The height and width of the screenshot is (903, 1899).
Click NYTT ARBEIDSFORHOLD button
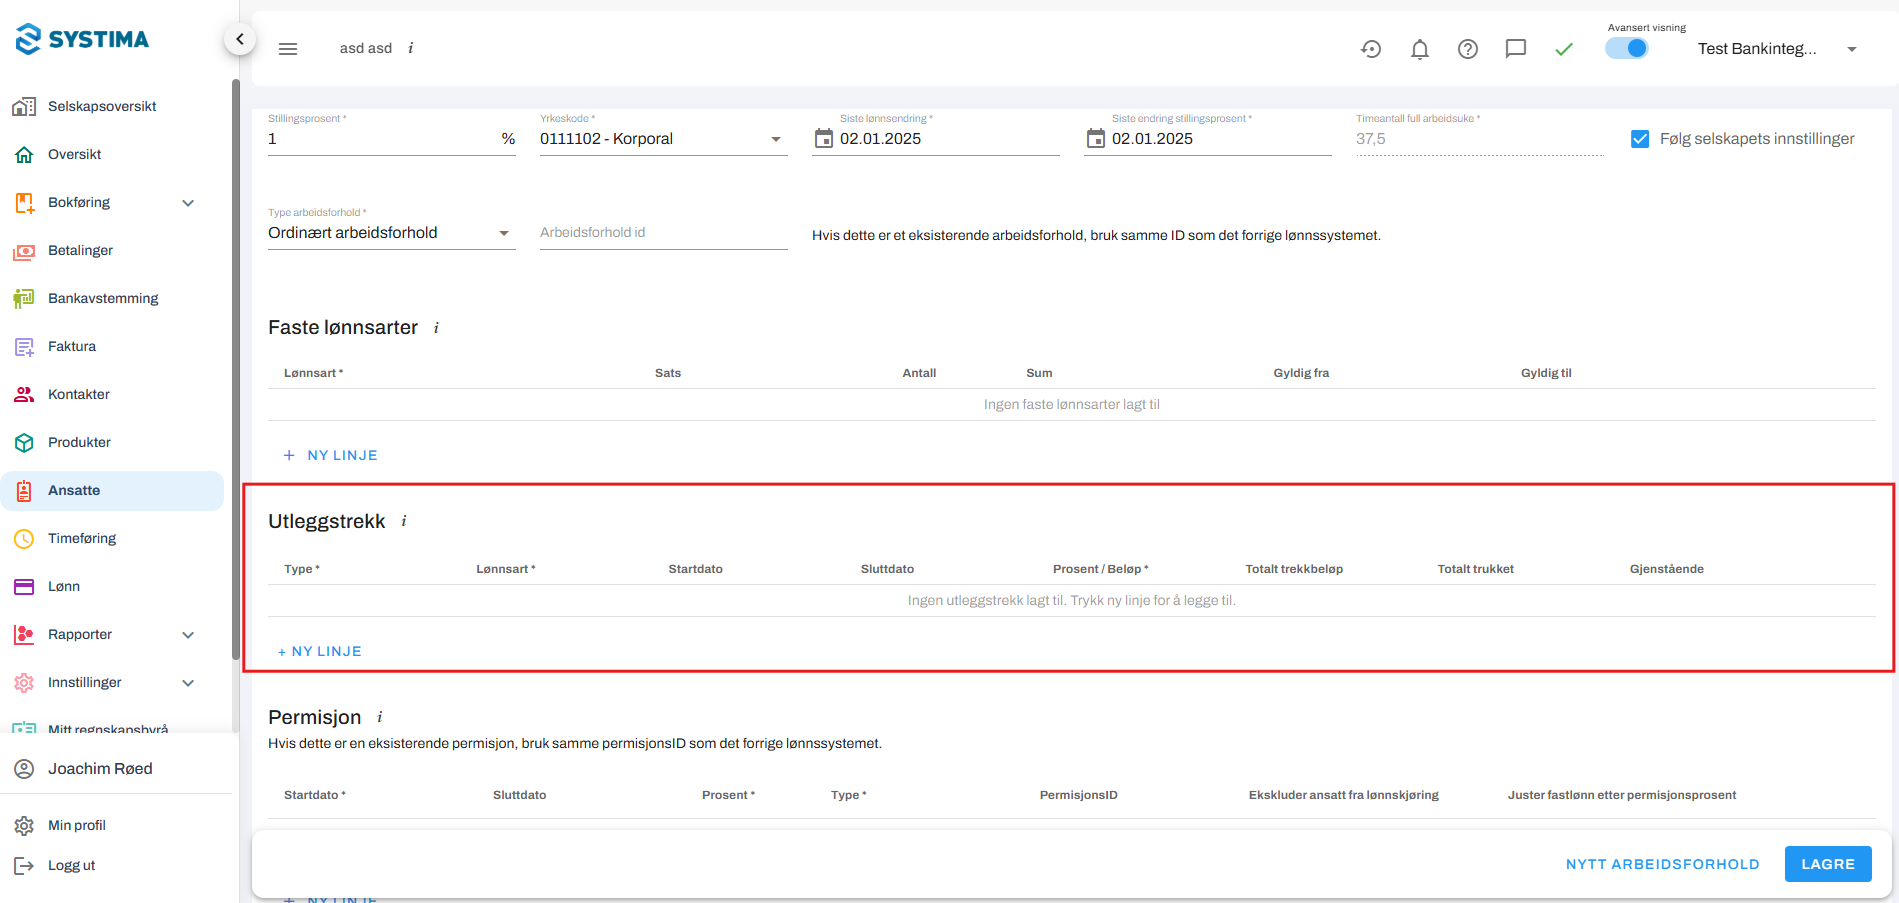pyautogui.click(x=1662, y=864)
